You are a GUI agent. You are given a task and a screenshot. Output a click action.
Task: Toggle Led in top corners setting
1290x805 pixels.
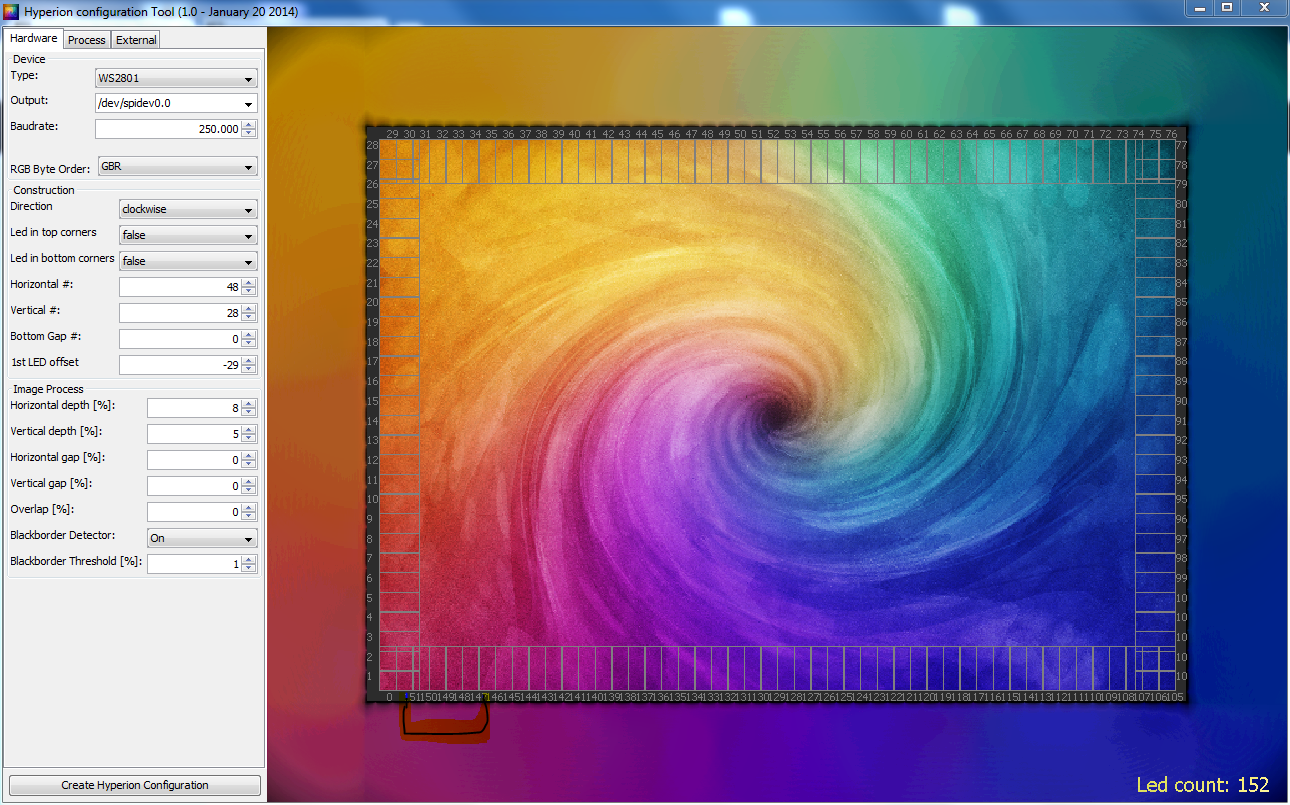(x=187, y=236)
